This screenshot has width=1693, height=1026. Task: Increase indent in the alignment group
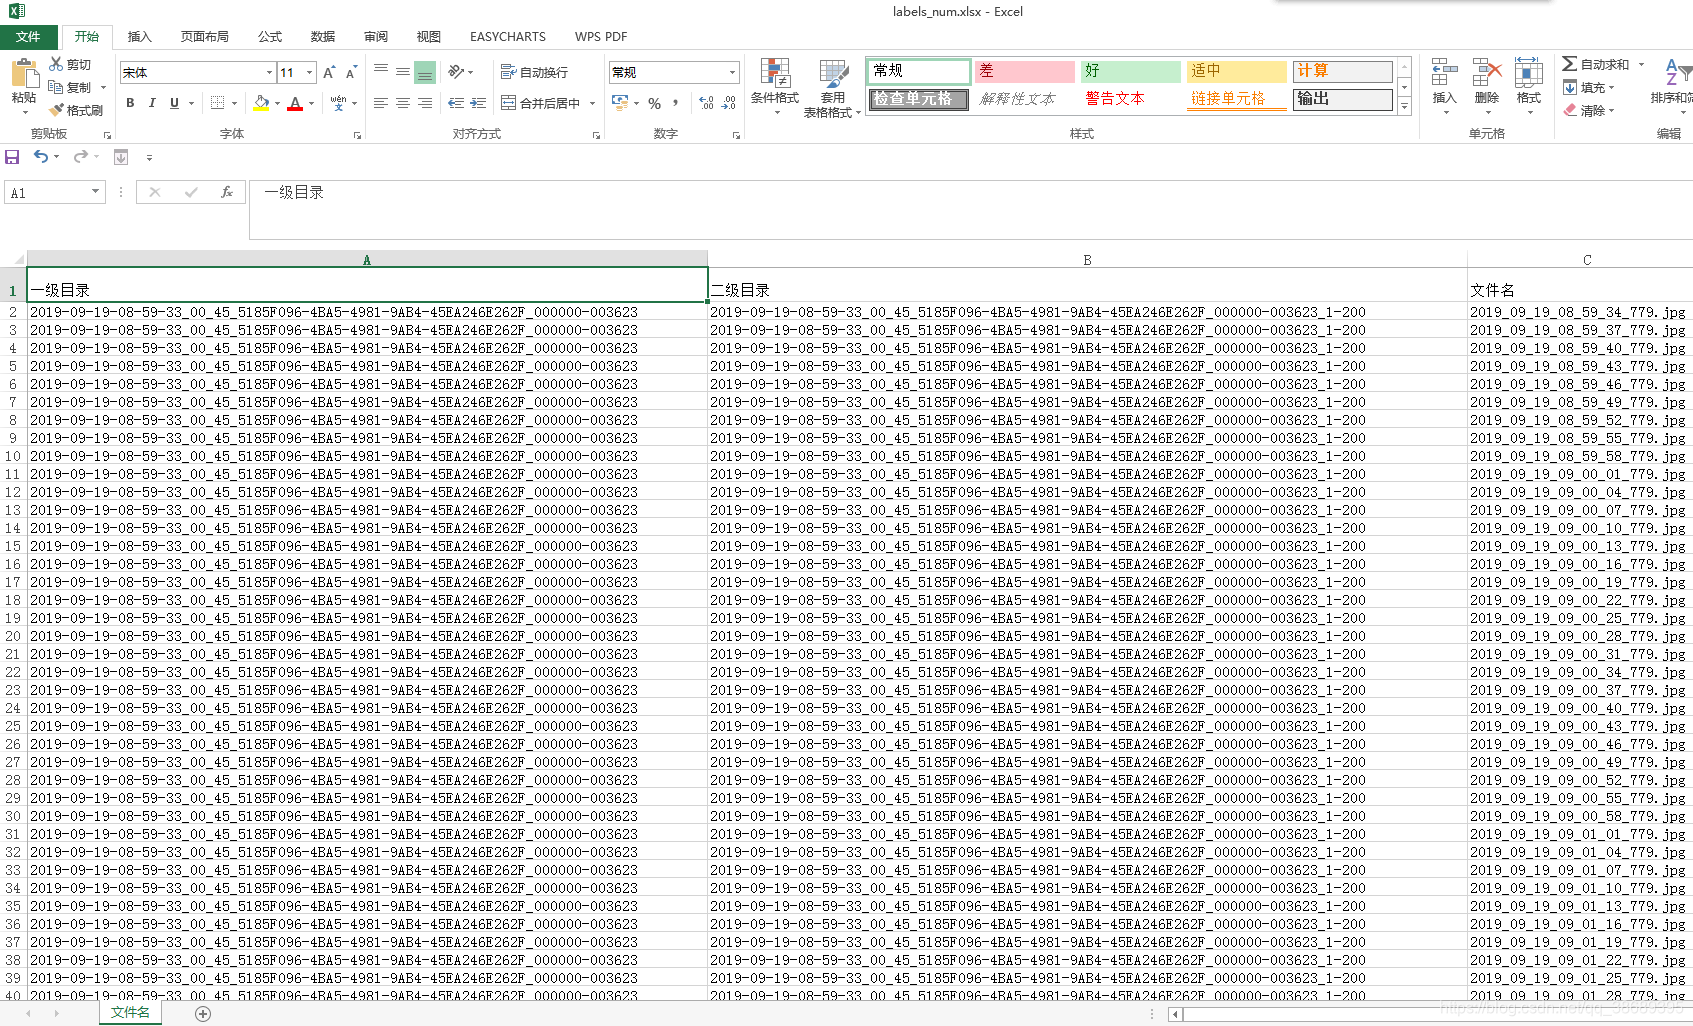pyautogui.click(x=478, y=103)
